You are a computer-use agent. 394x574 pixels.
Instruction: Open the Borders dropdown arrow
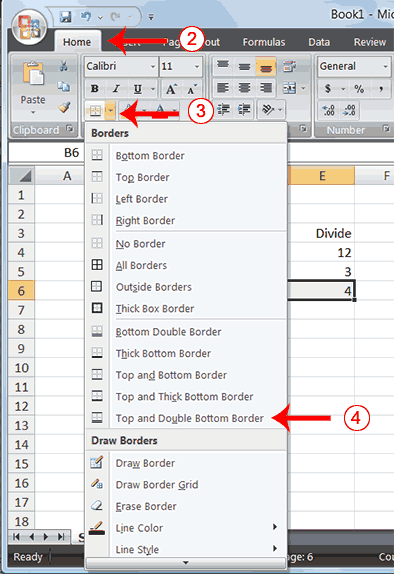(x=110, y=111)
